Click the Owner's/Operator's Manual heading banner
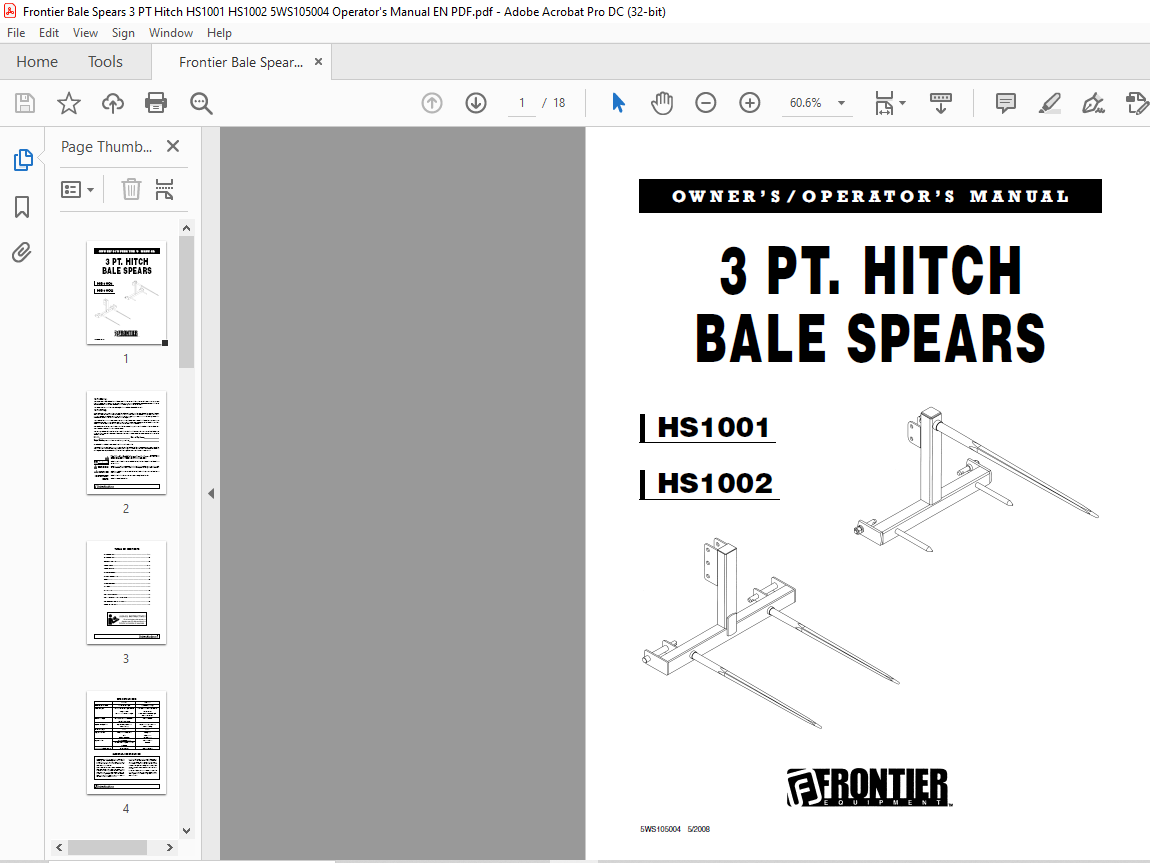This screenshot has width=1150, height=863. click(x=870, y=197)
